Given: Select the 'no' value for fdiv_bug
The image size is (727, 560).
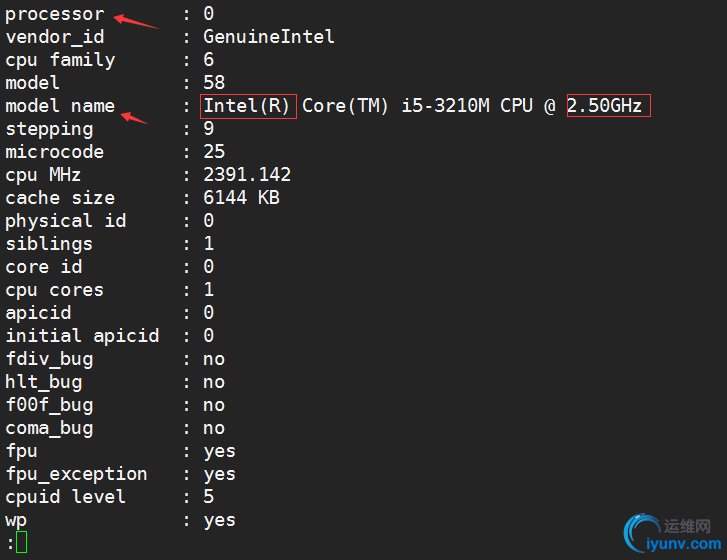Looking at the screenshot, I should 214,360.
